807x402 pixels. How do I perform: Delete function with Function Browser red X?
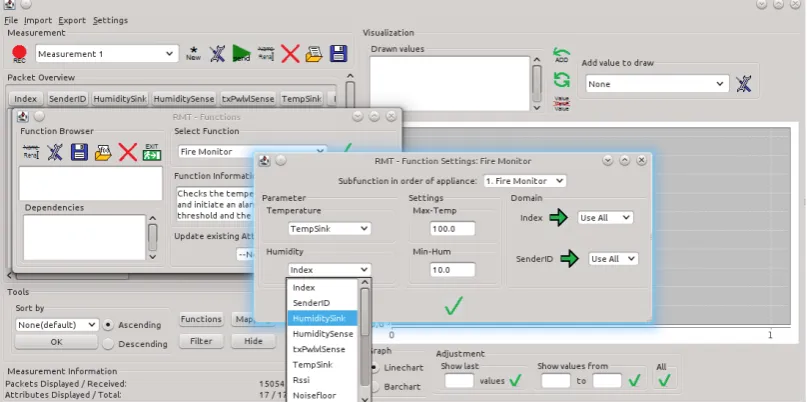click(128, 152)
